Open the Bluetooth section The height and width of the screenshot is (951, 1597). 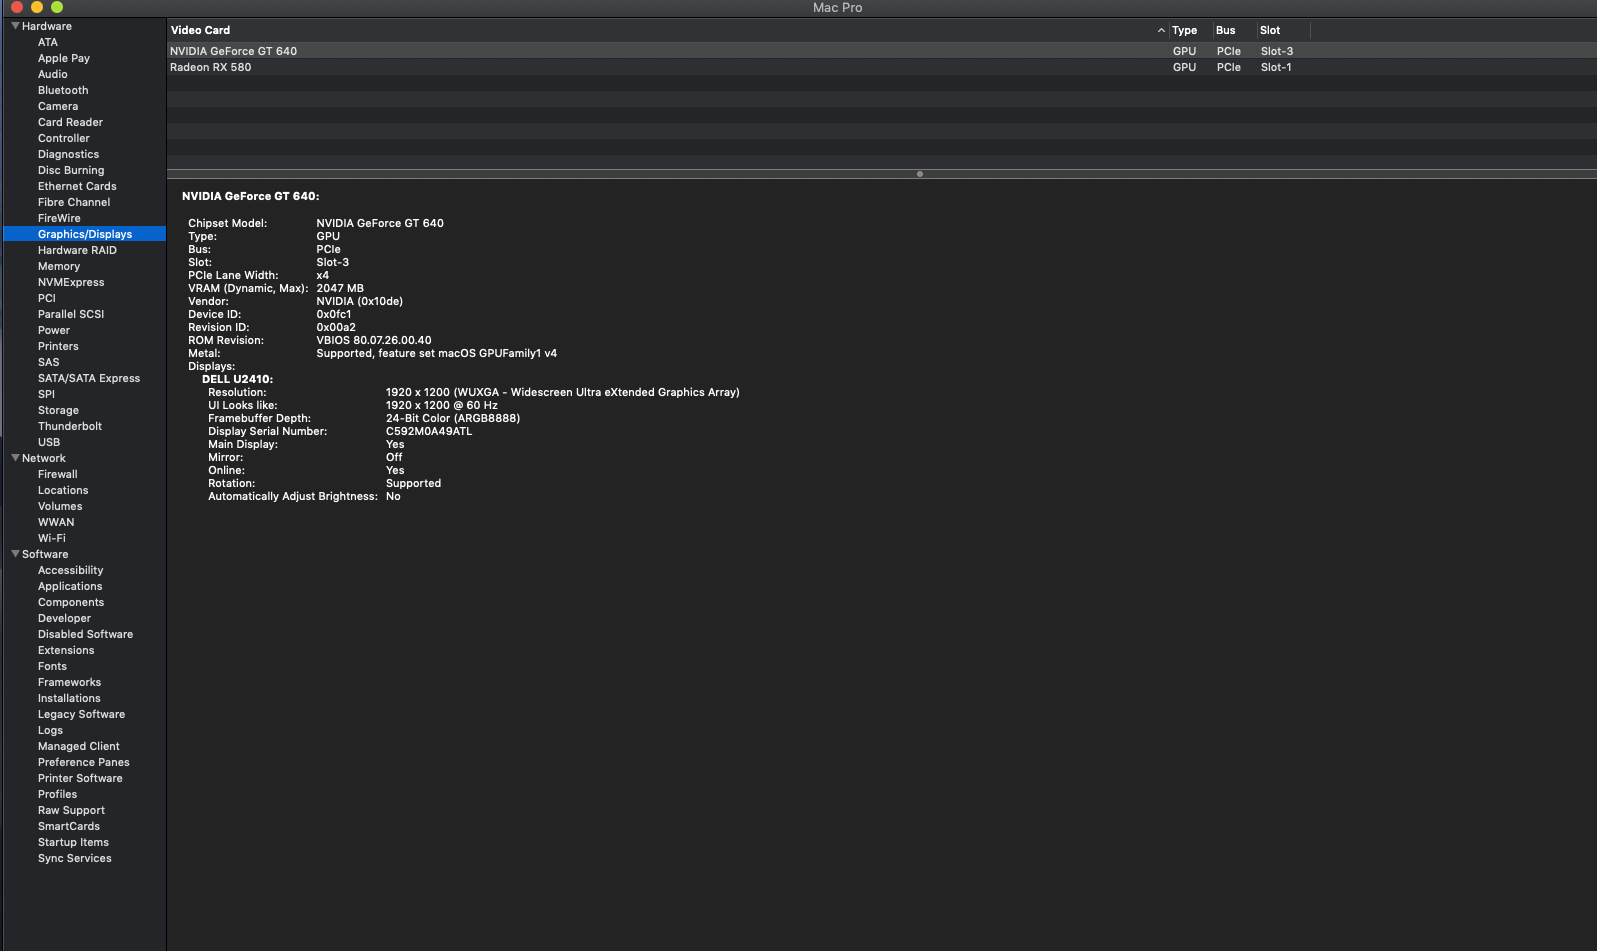[x=63, y=90]
